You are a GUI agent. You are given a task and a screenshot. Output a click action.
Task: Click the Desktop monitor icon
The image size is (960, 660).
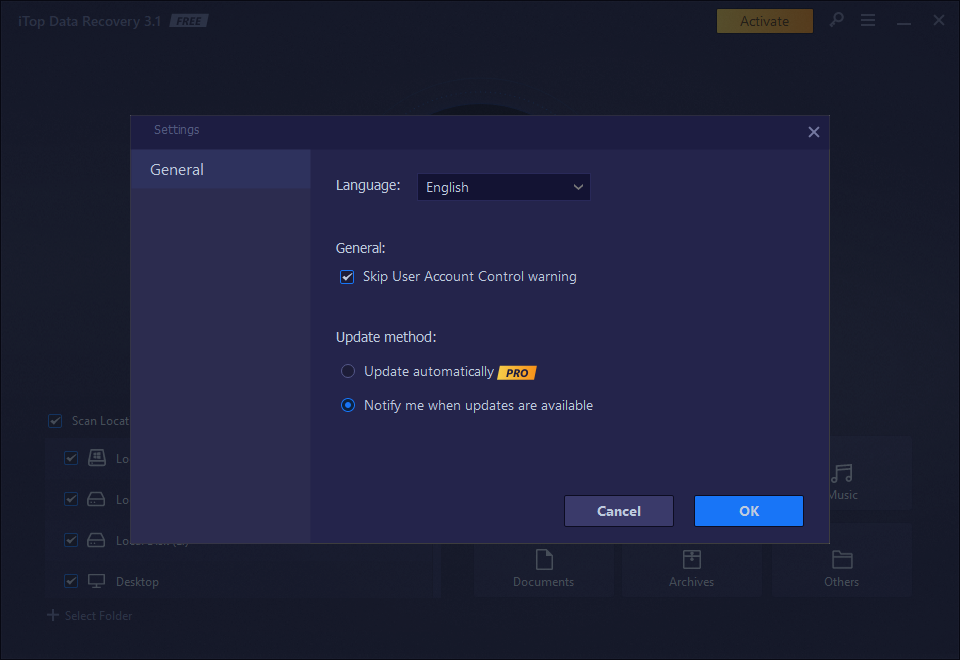96,581
